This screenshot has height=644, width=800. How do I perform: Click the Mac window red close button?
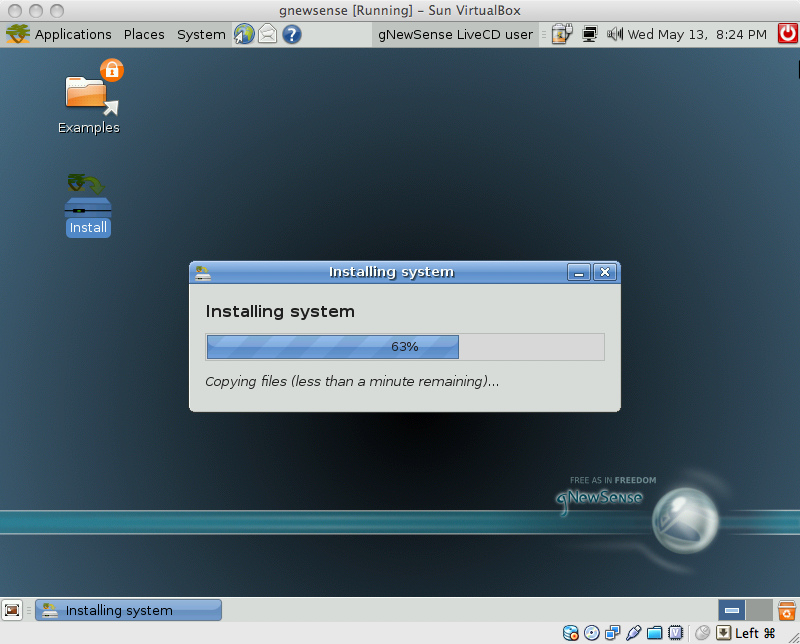click(x=15, y=10)
